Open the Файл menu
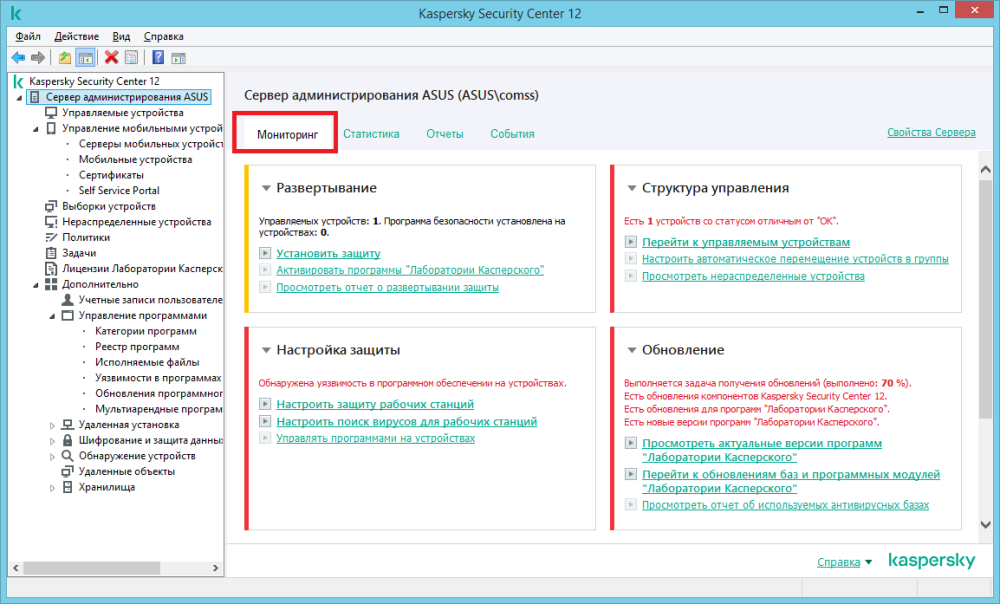This screenshot has width=1000, height=604. click(28, 36)
